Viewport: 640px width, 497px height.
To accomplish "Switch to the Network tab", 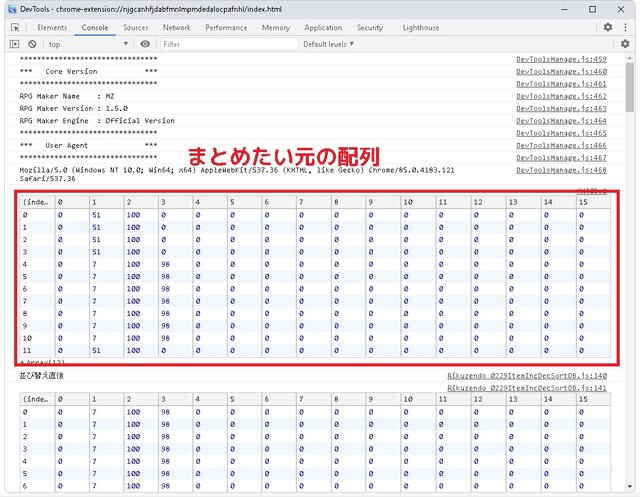I will click(x=176, y=28).
